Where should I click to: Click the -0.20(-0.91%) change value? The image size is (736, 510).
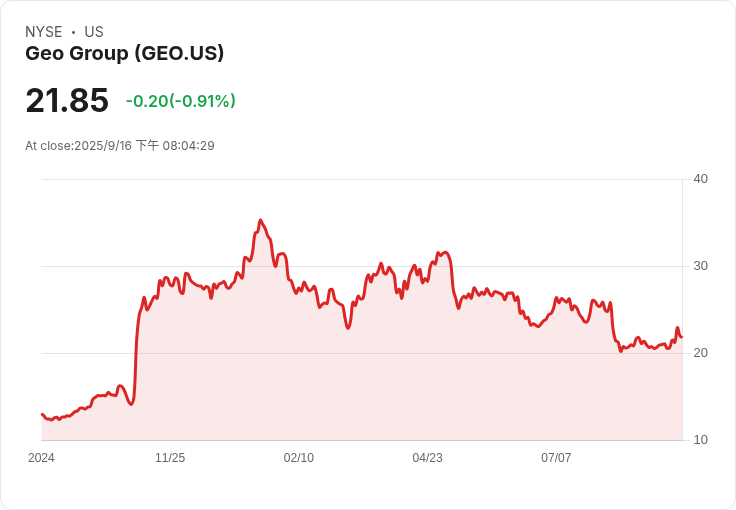pos(180,101)
